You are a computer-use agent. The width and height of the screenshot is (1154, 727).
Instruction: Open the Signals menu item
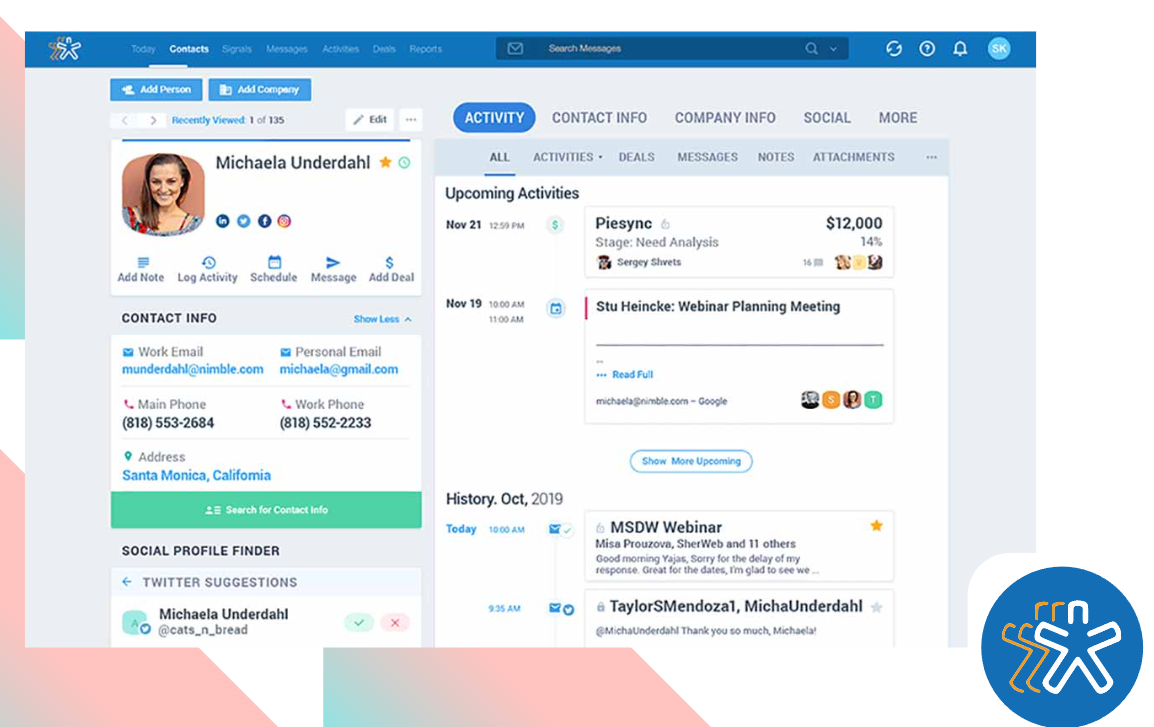(x=237, y=49)
